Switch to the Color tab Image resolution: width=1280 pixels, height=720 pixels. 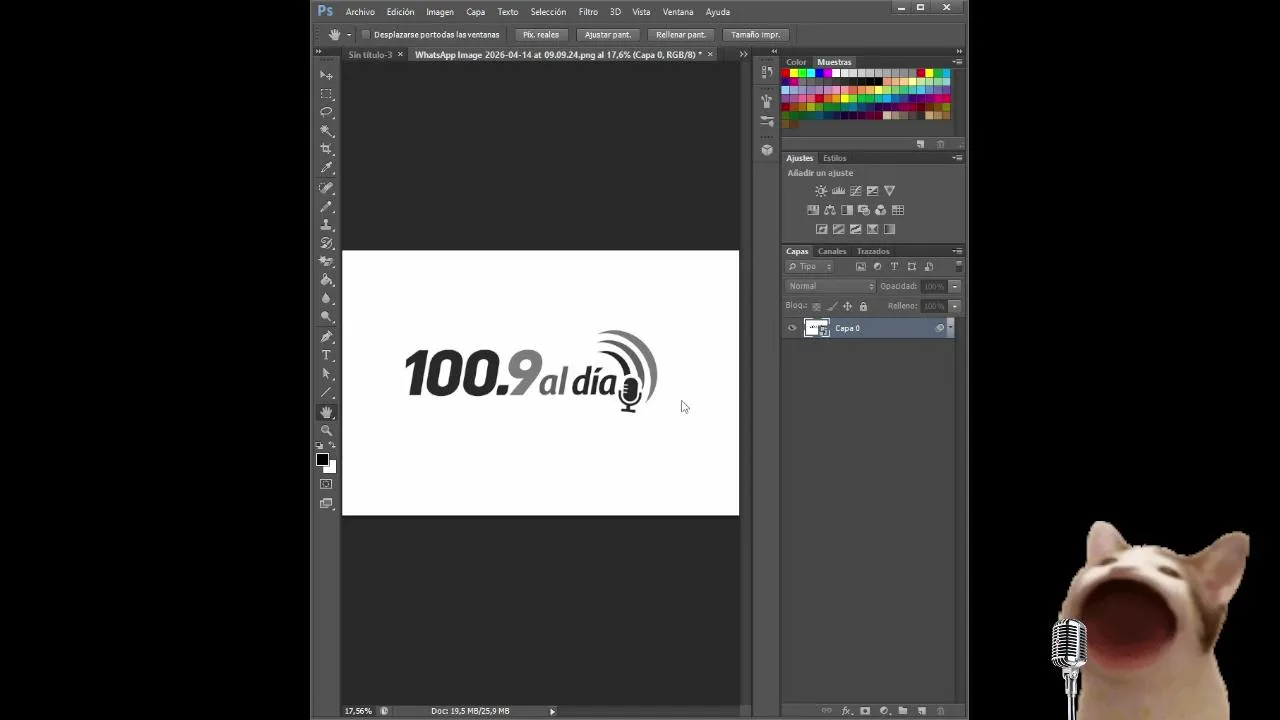(796, 62)
